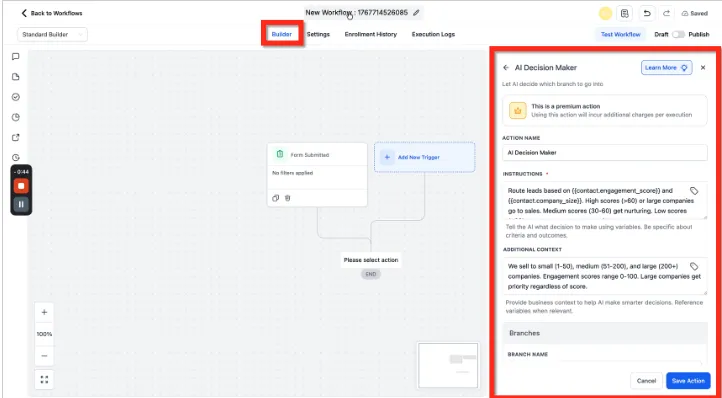Open the comments icon in left sidebar

[x=16, y=57]
